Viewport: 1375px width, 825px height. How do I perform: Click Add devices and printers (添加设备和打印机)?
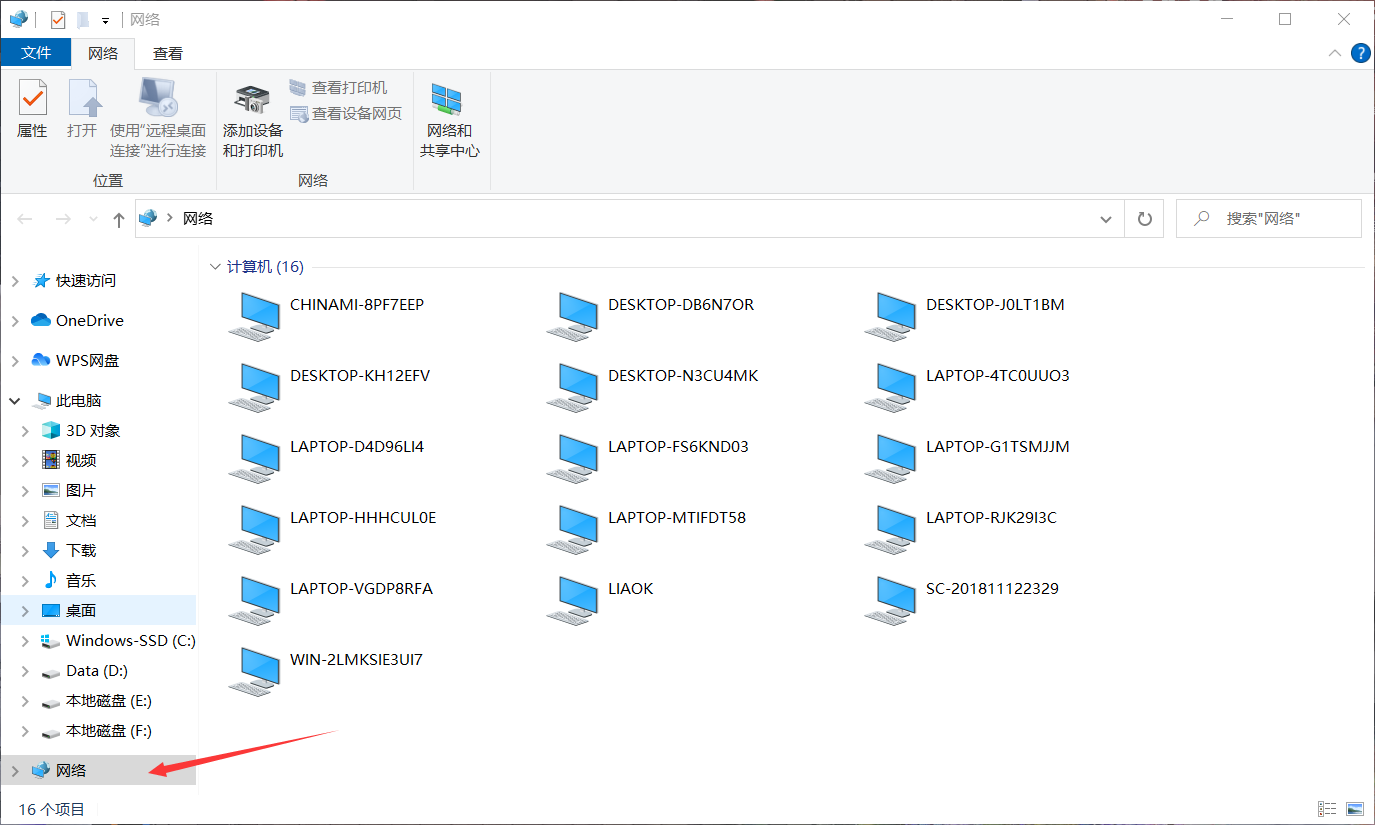click(x=253, y=118)
